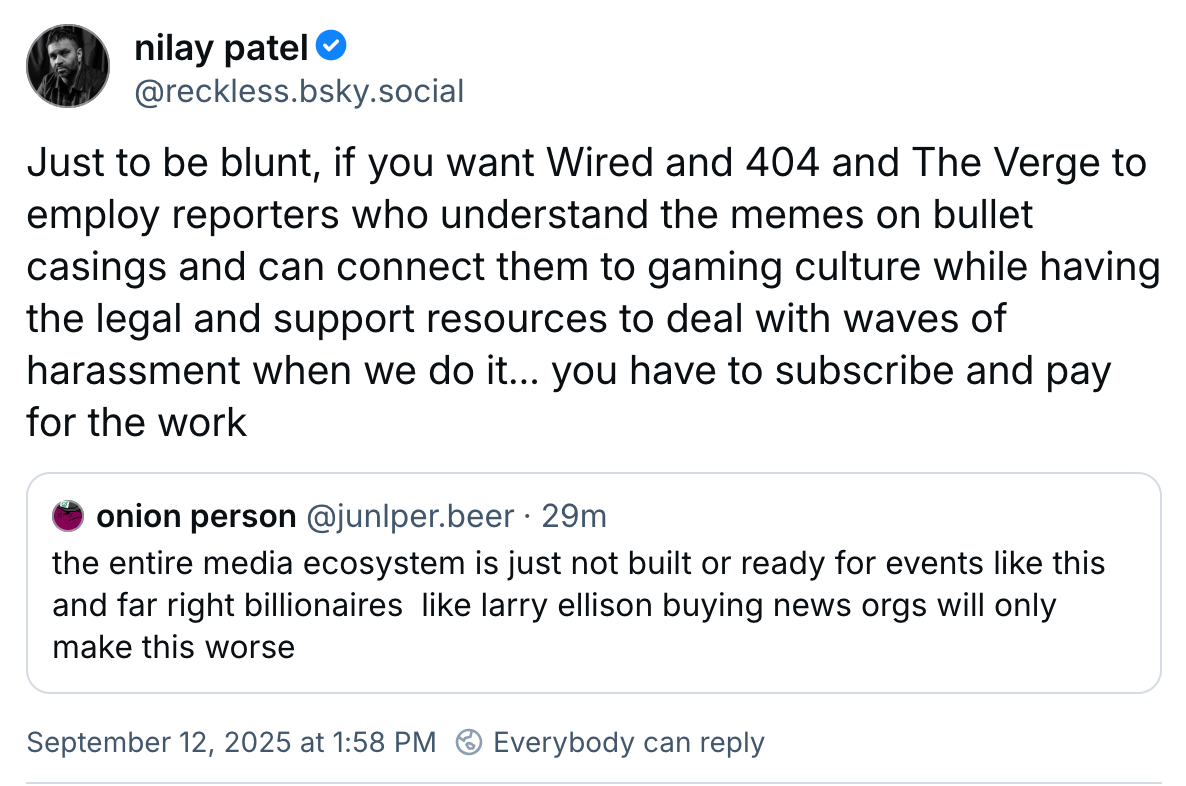Click the 29m timestamp on quoted post
This screenshot has width=1186, height=786.
click(x=573, y=516)
